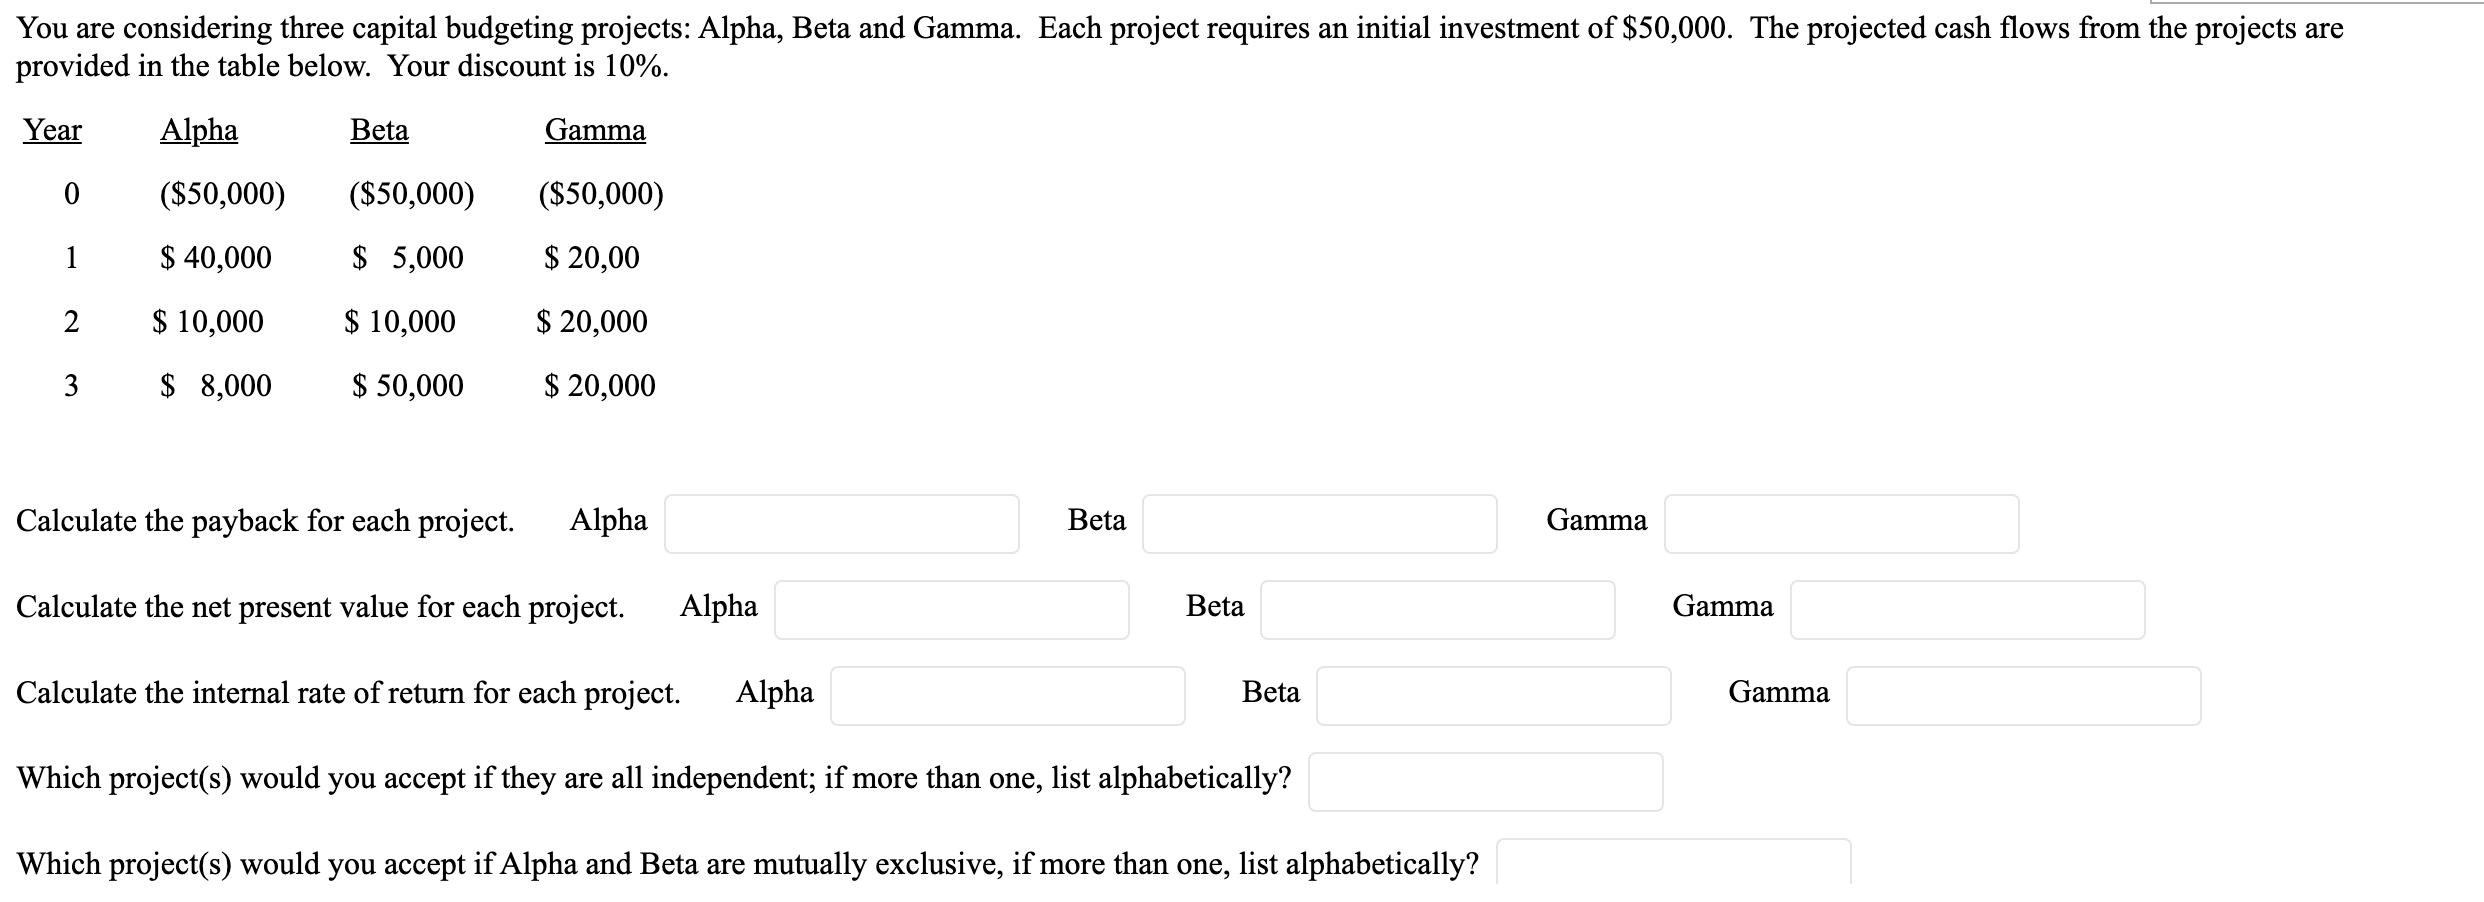
Task: Click the Alpha internal rate of return field
Action: coord(1007,695)
